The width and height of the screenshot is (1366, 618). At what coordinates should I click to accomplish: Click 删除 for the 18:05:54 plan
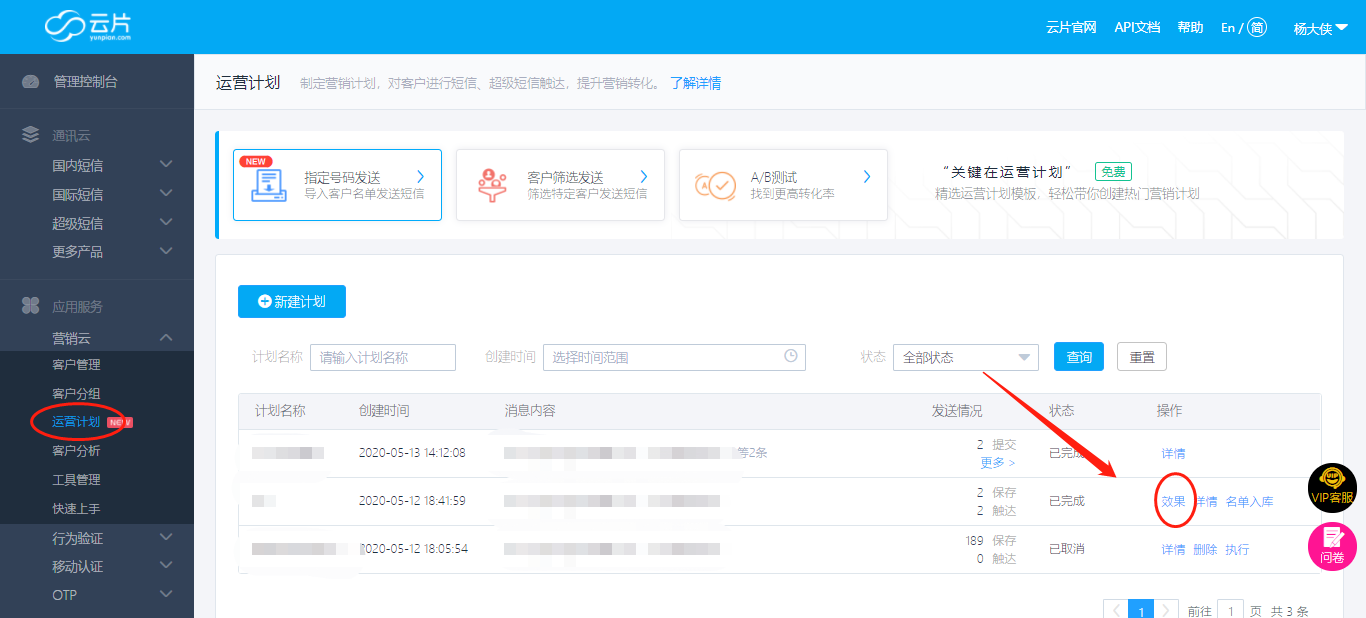1205,549
